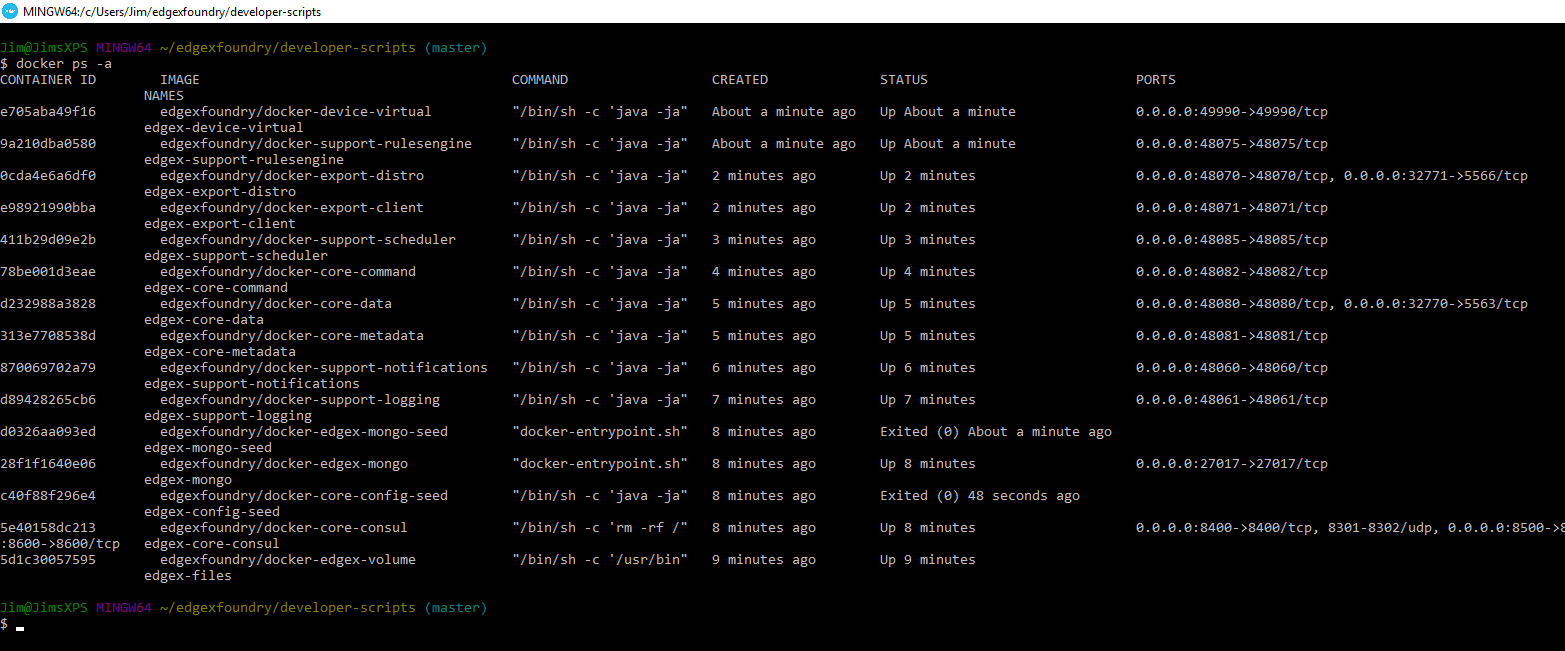Screen dimensions: 1565x651
Task: Click the docker-export-distro image name
Action: 291,176
